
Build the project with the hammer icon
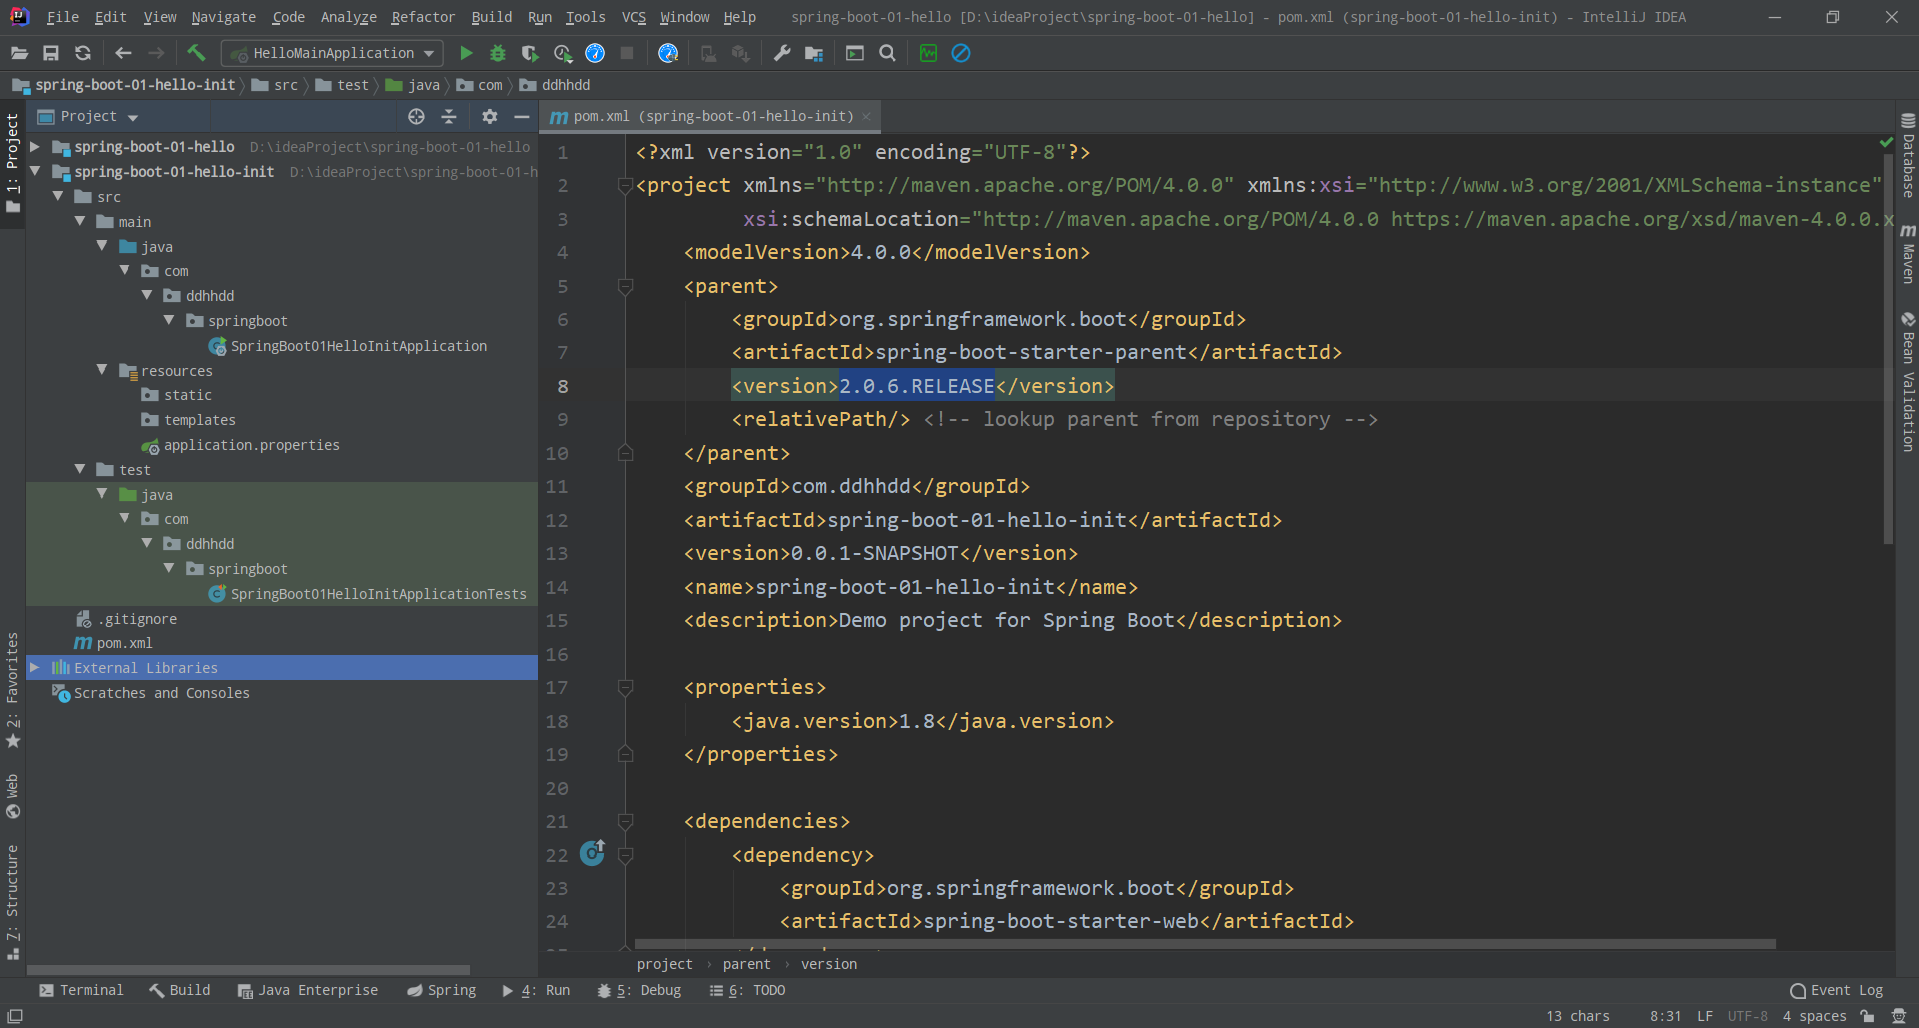coord(196,53)
